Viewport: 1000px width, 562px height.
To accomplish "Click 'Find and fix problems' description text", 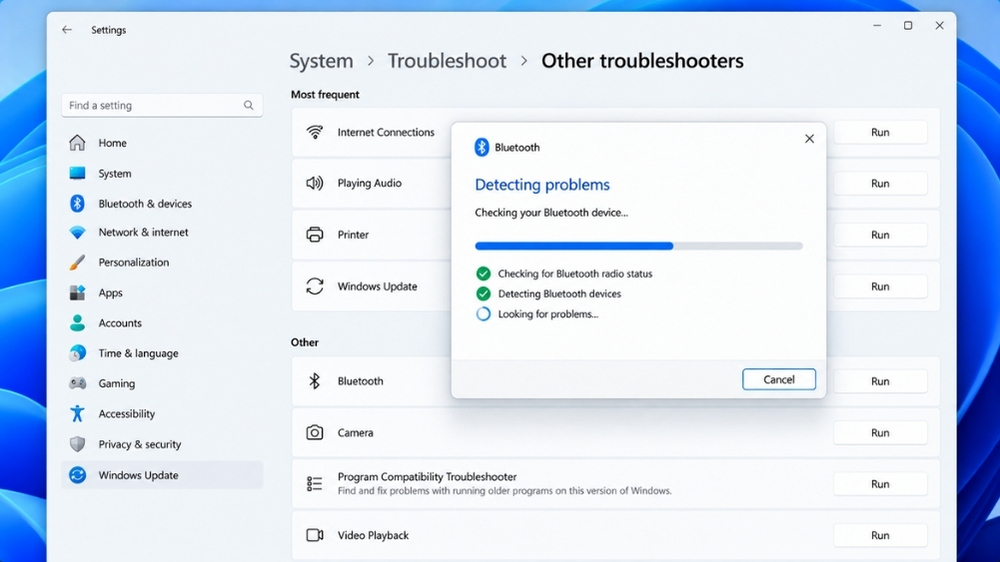I will pos(504,491).
